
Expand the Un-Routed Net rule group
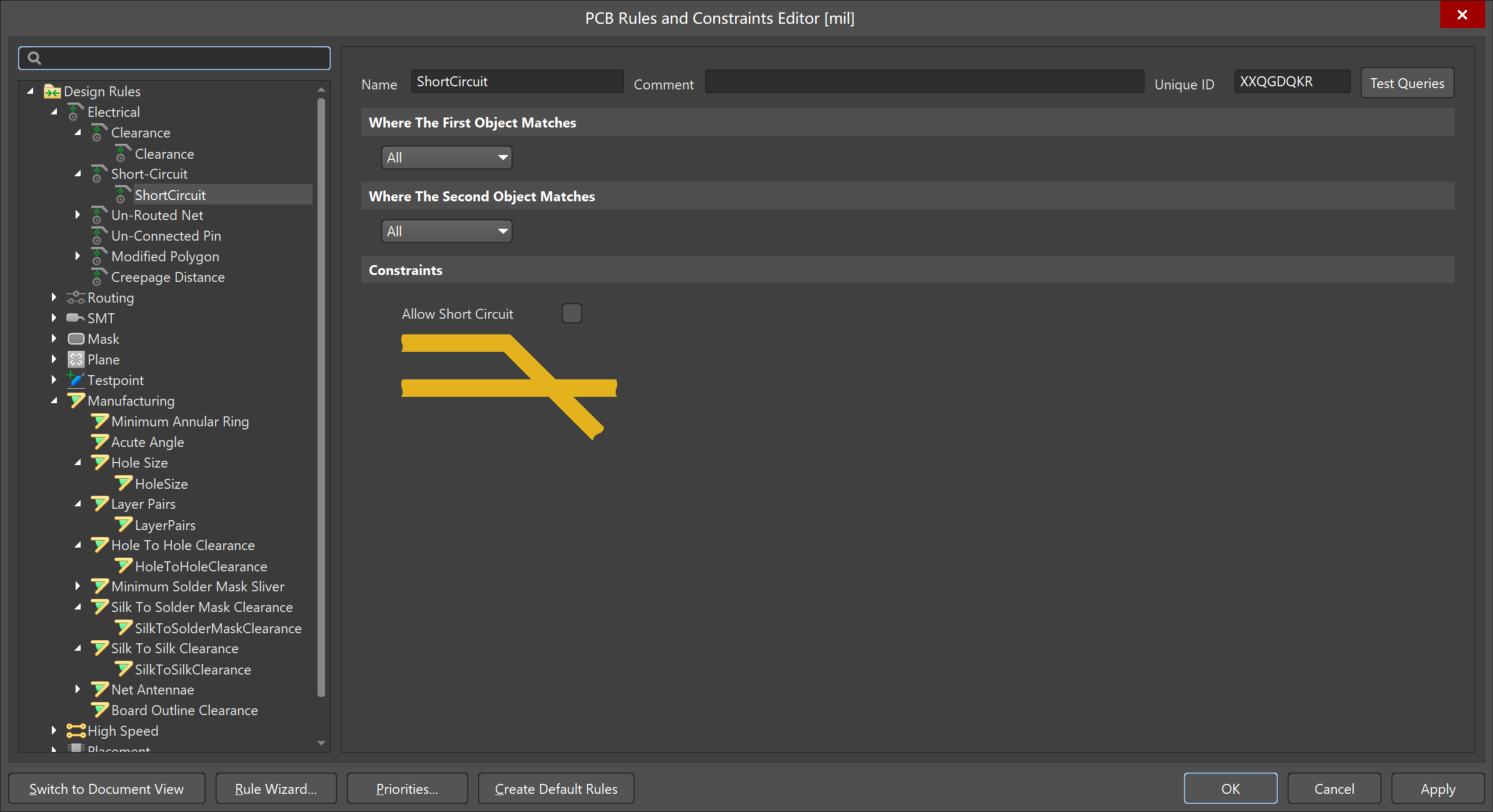coord(78,215)
